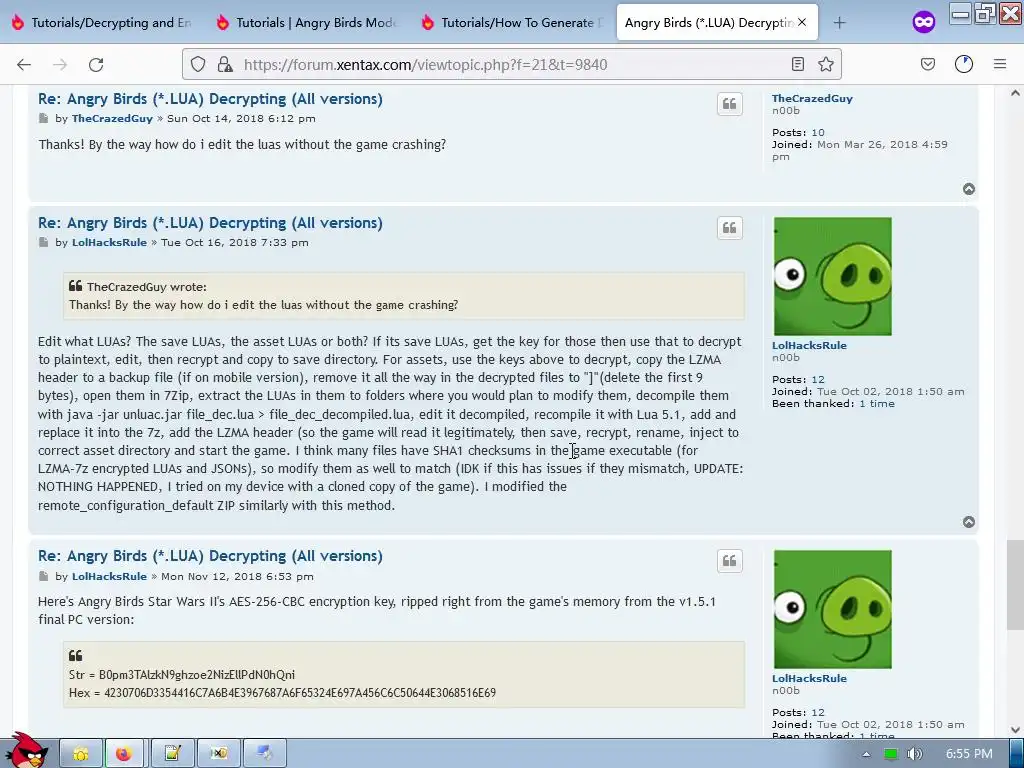Image resolution: width=1024 pixels, height=768 pixels.
Task: Click LolHacksRule pig avatar in Nov 12 post
Action: click(x=832, y=609)
